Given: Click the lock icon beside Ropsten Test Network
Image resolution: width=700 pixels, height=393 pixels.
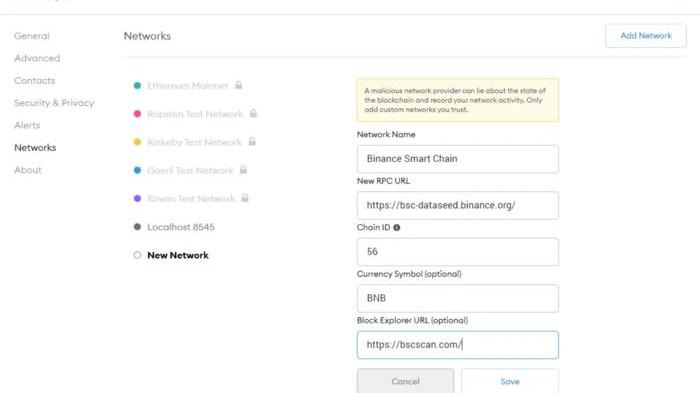Looking at the screenshot, I should tap(253, 113).
